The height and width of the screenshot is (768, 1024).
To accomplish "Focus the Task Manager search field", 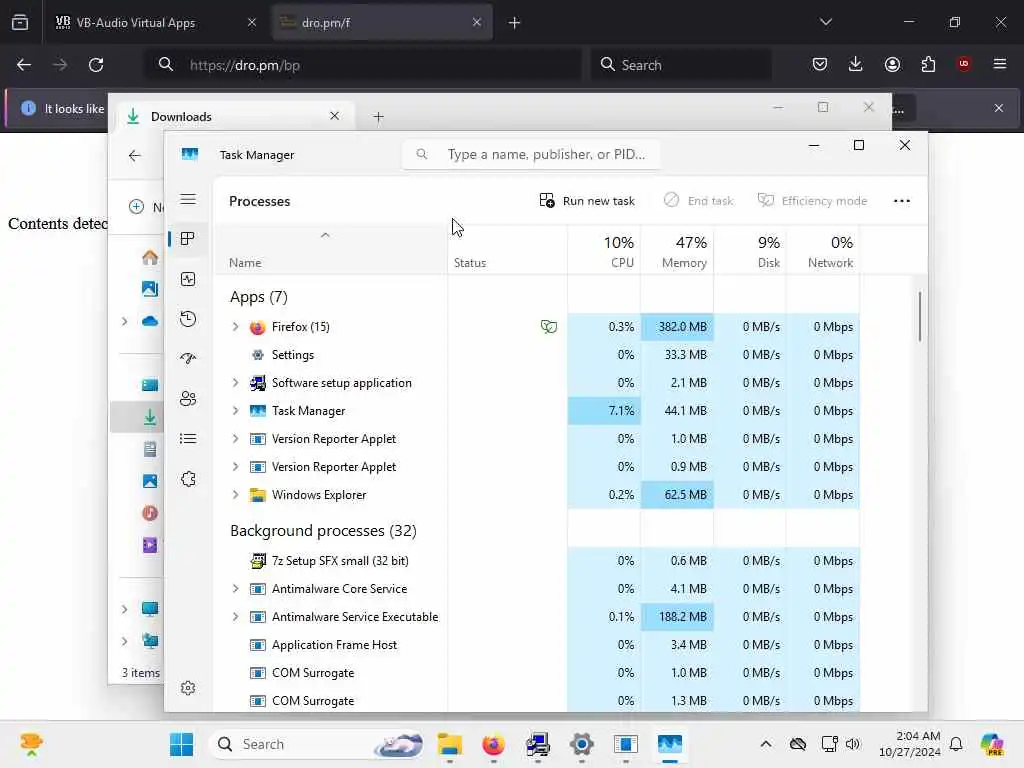I will coord(531,154).
